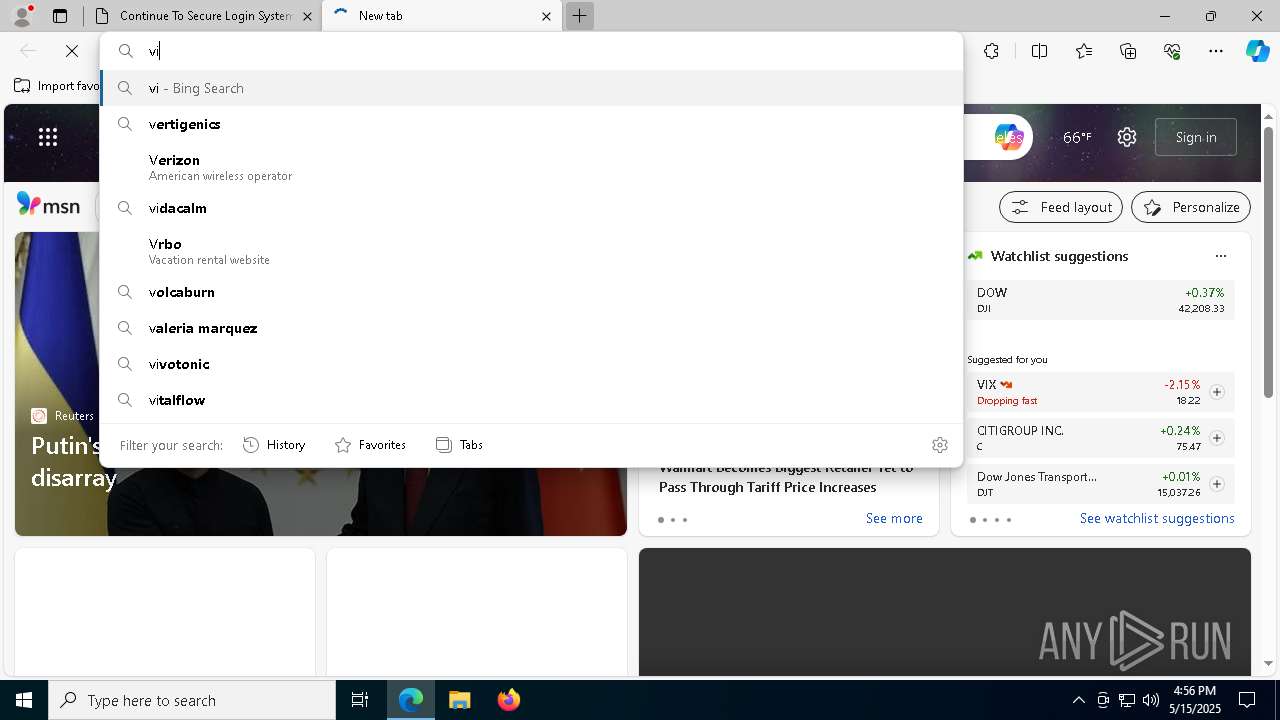Open the MSN apps grid icon

(x=48, y=137)
